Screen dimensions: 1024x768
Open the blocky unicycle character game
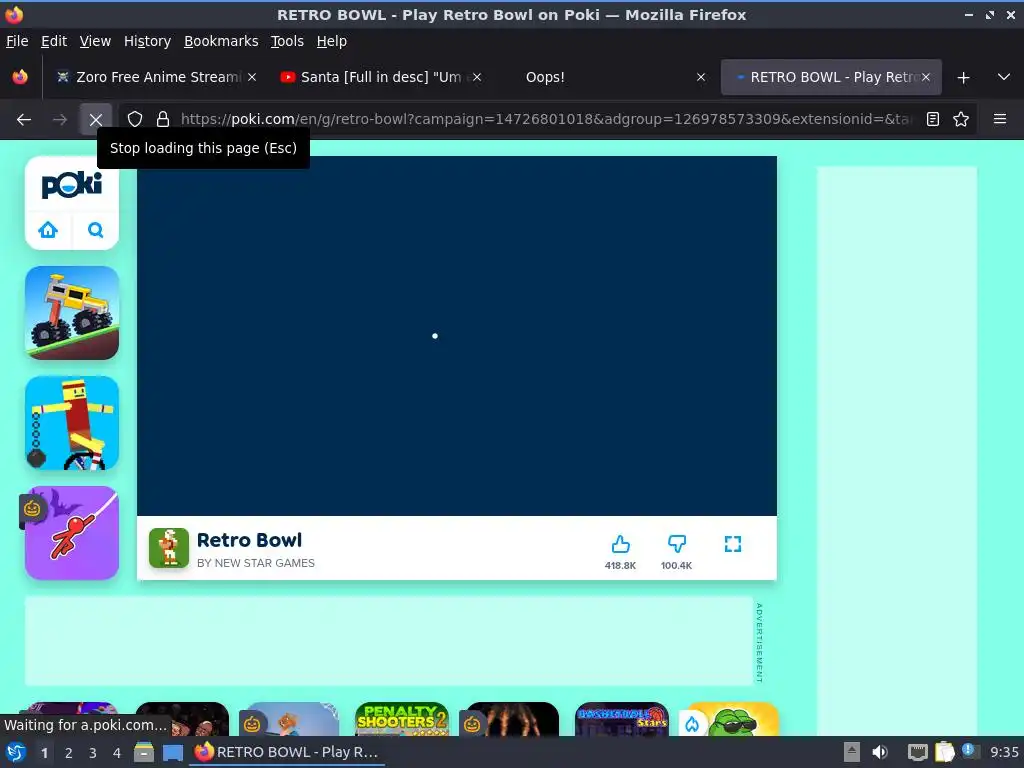[x=72, y=423]
